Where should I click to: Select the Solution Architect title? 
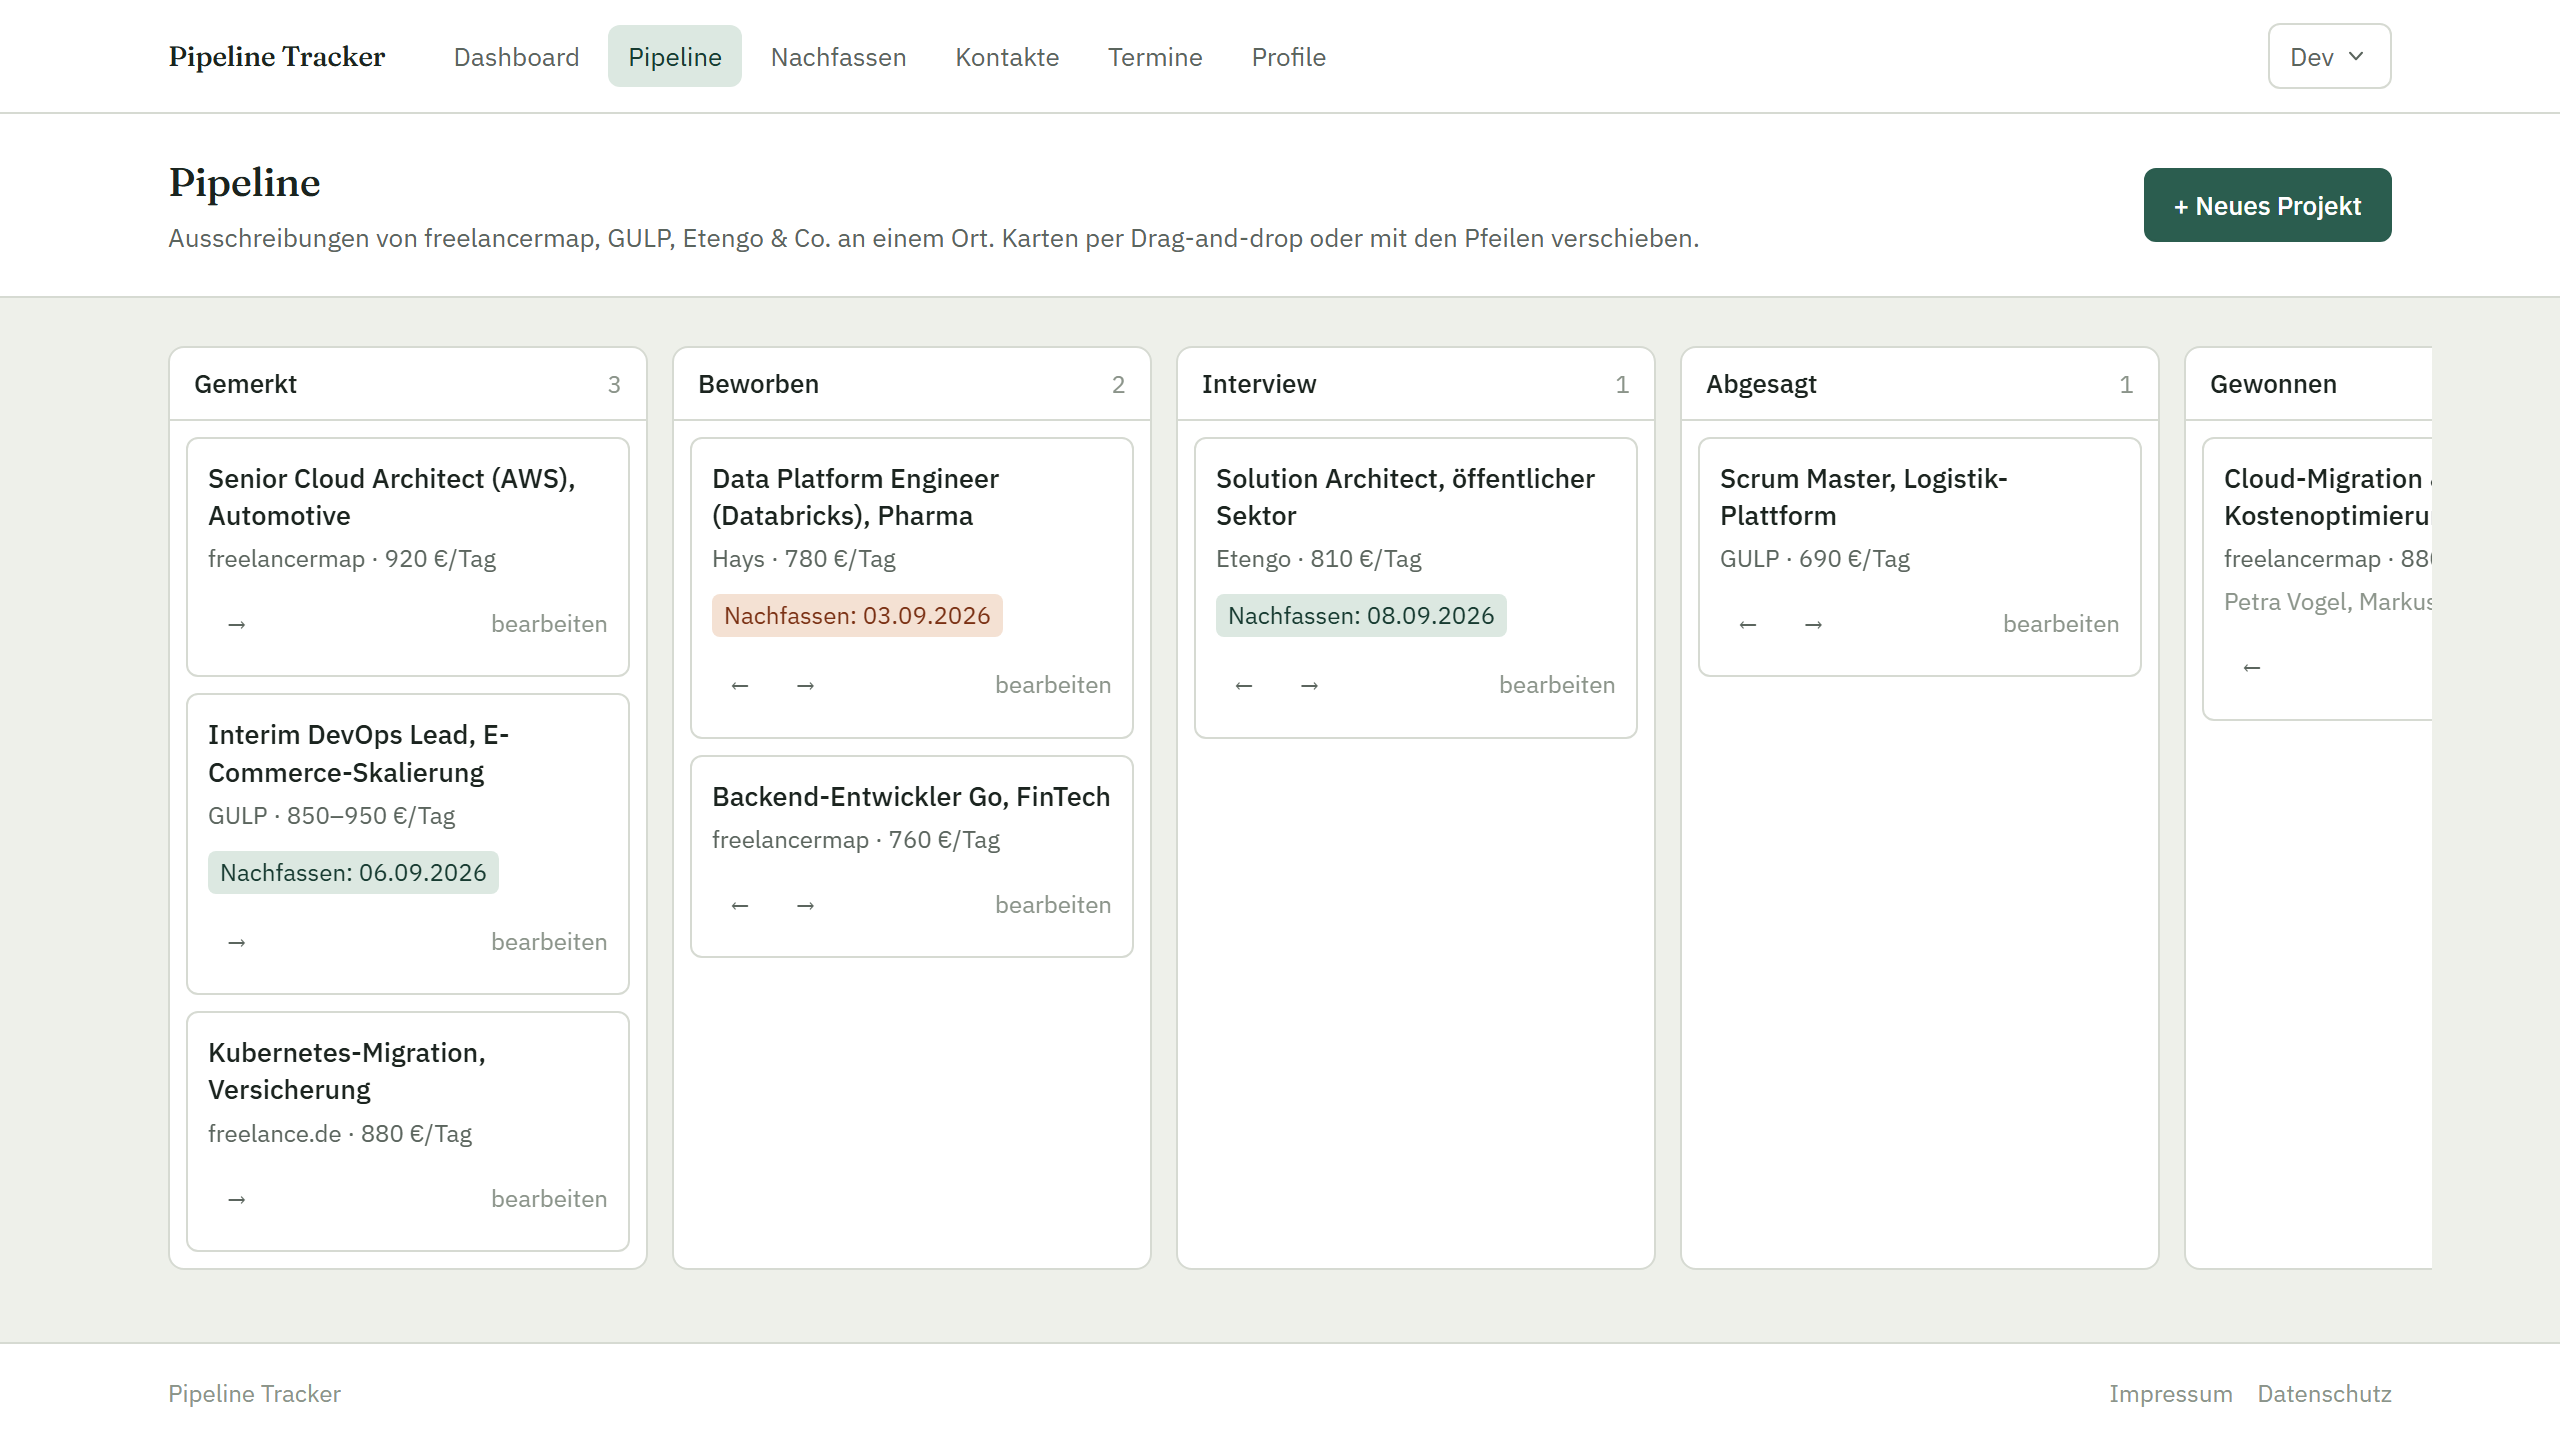tap(1405, 497)
